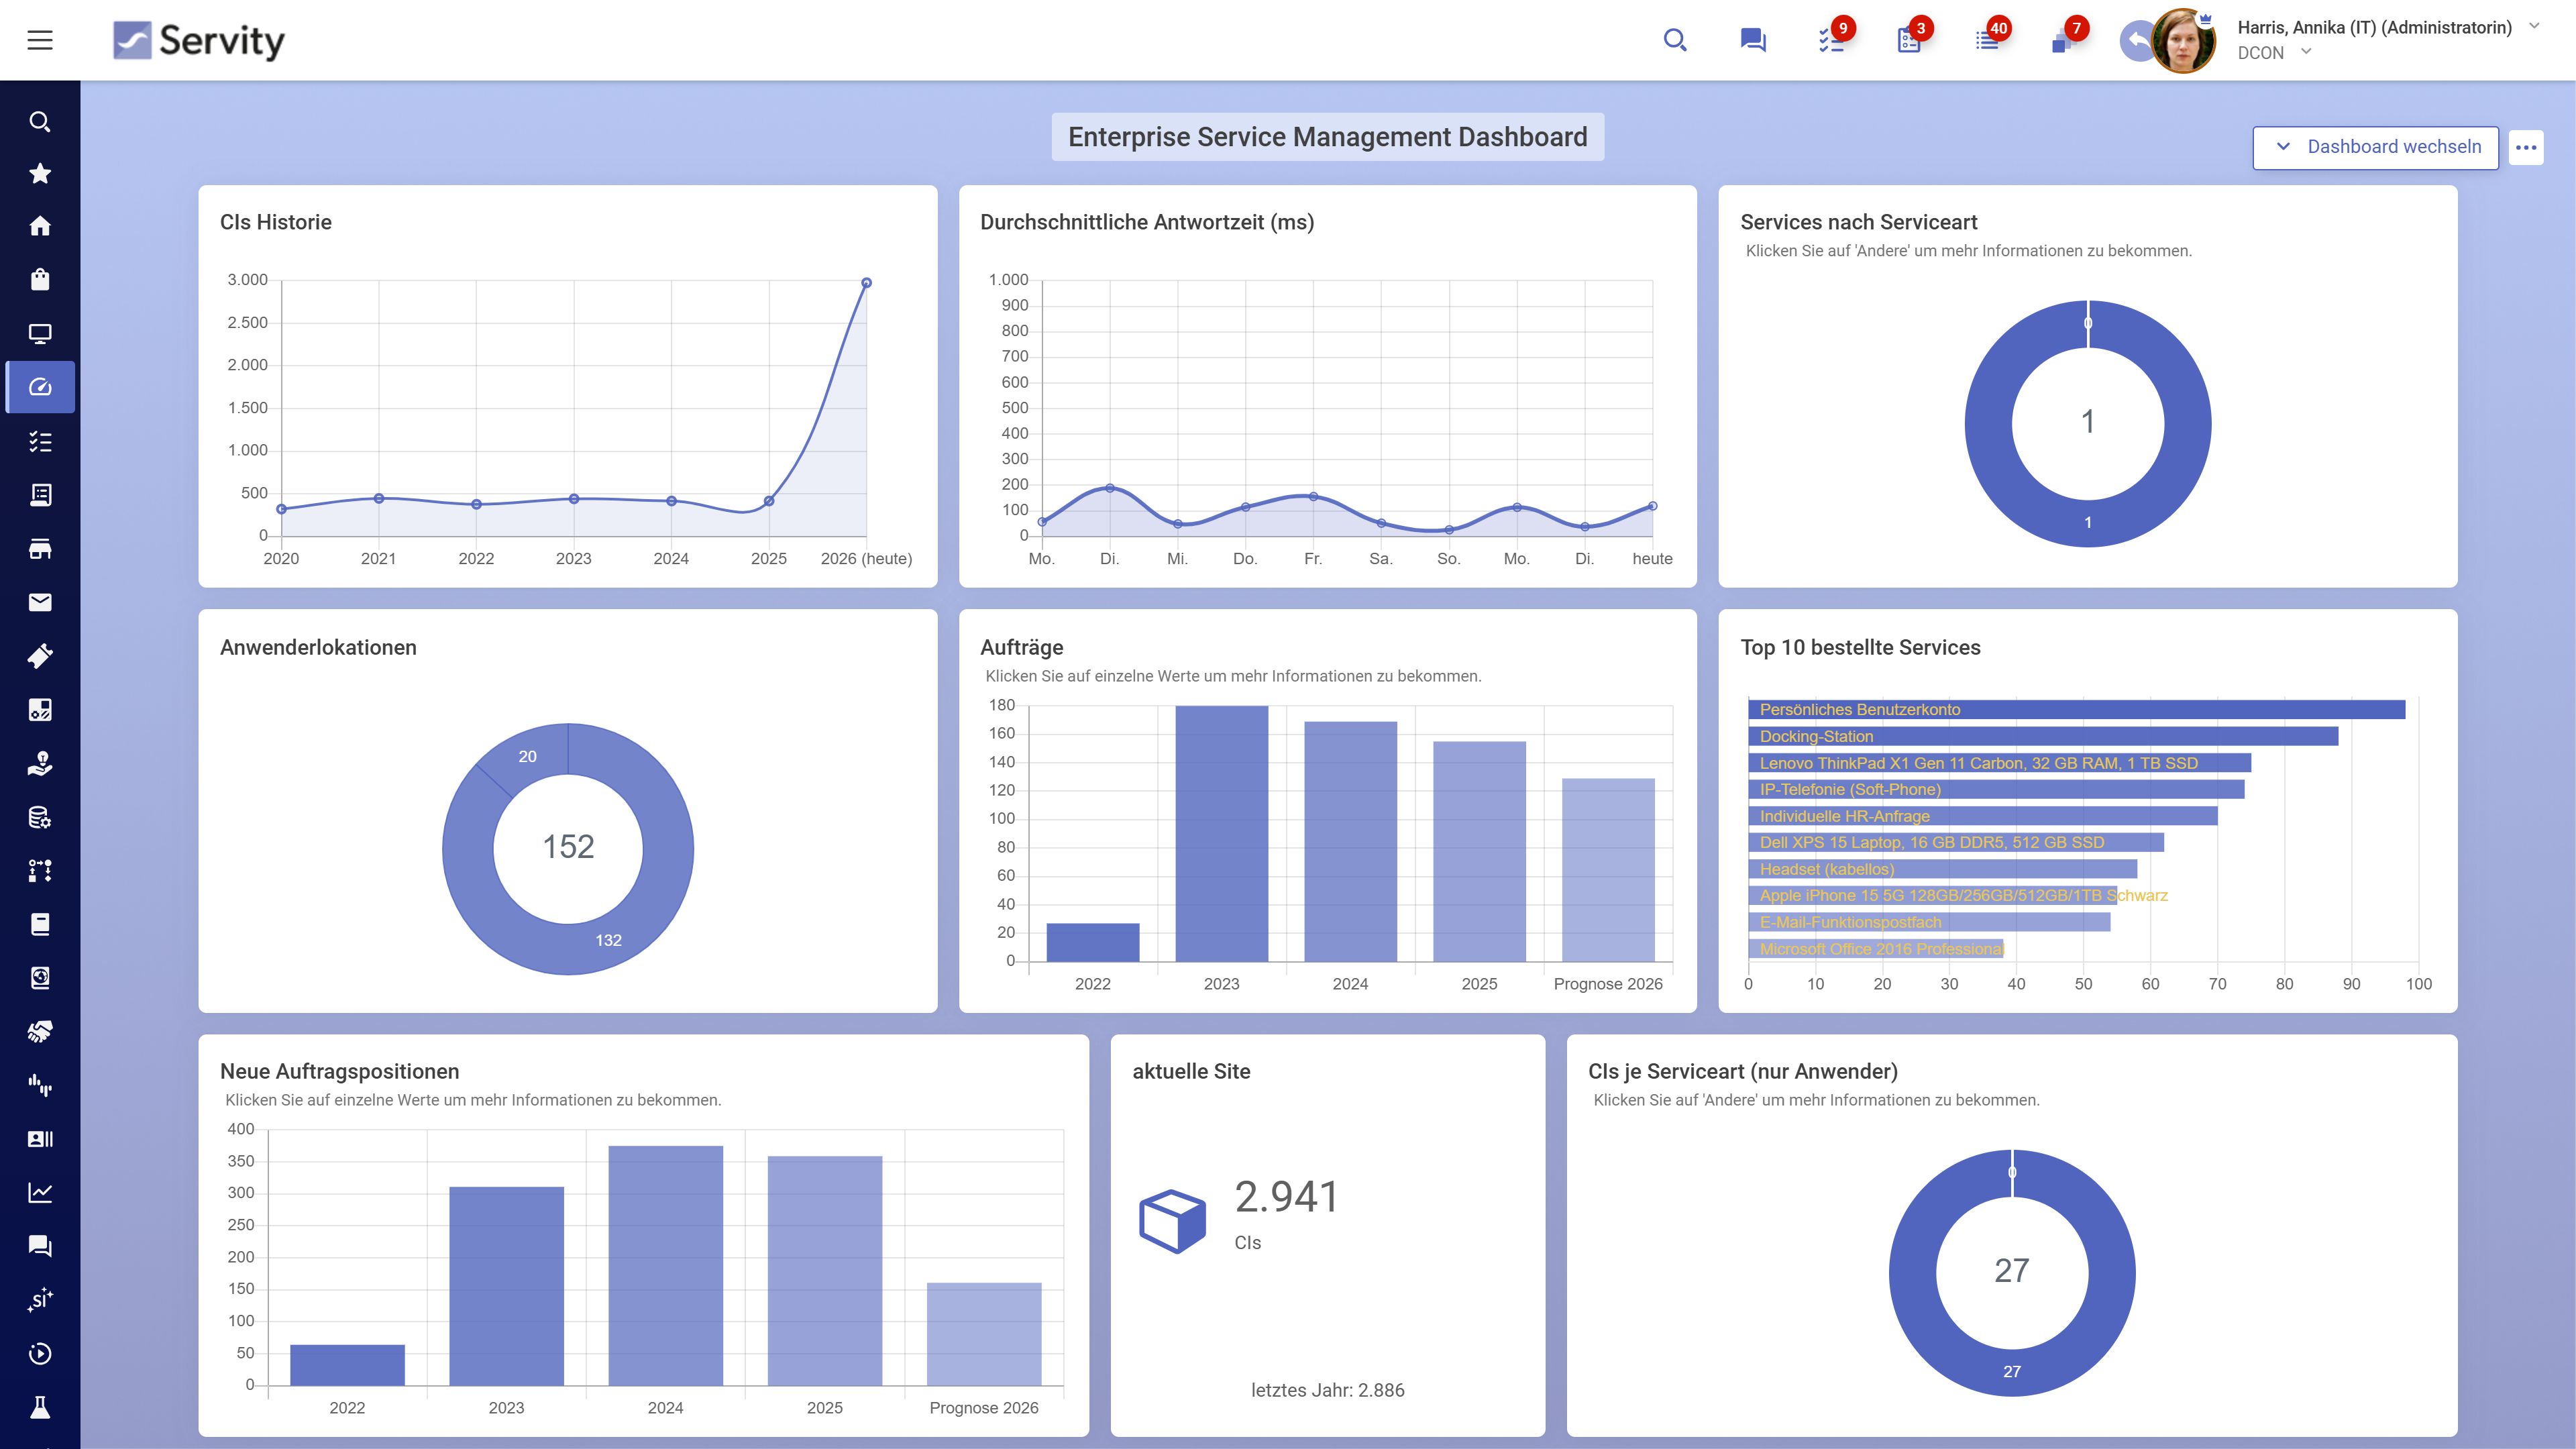Image resolution: width=2576 pixels, height=1449 pixels.
Task: Open the hamburger menu next to Servity logo
Action: tap(40, 40)
